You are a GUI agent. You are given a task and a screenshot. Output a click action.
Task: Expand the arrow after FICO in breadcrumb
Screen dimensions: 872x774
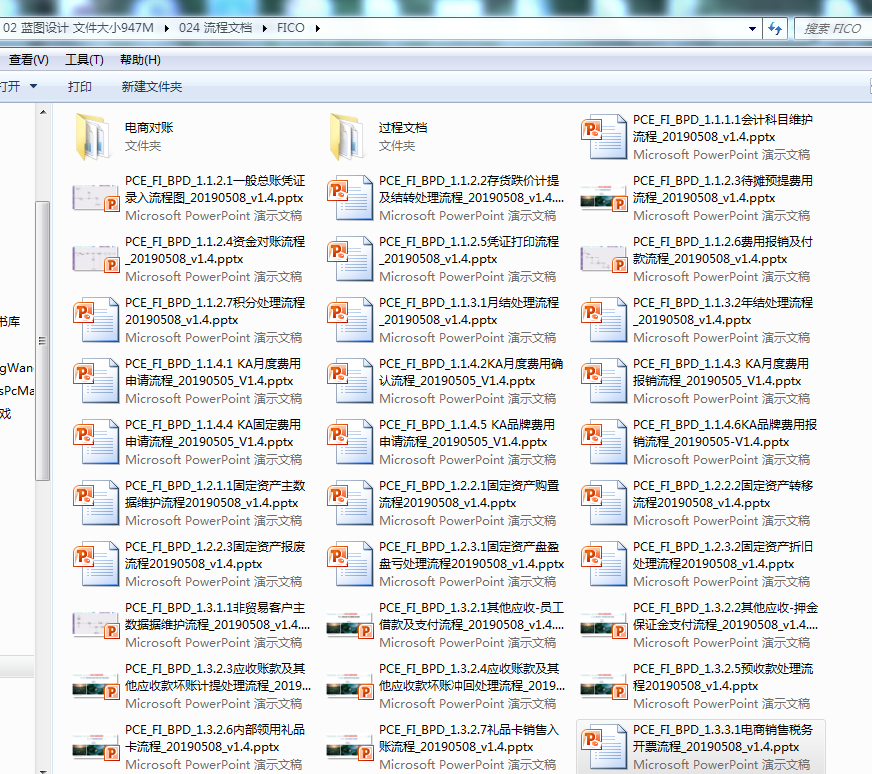(x=318, y=28)
